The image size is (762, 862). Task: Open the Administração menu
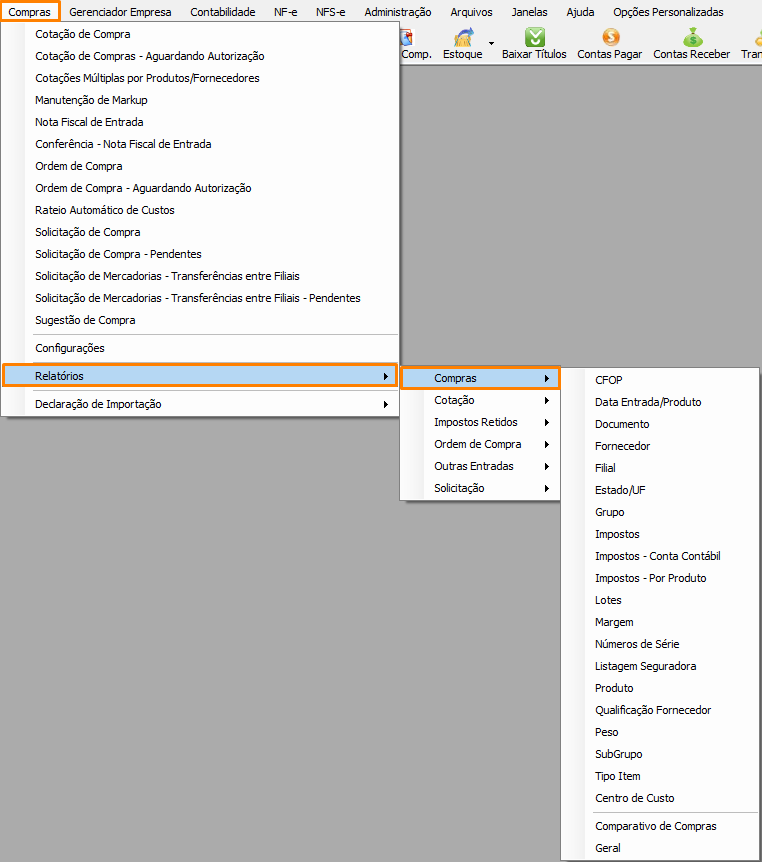tap(397, 12)
